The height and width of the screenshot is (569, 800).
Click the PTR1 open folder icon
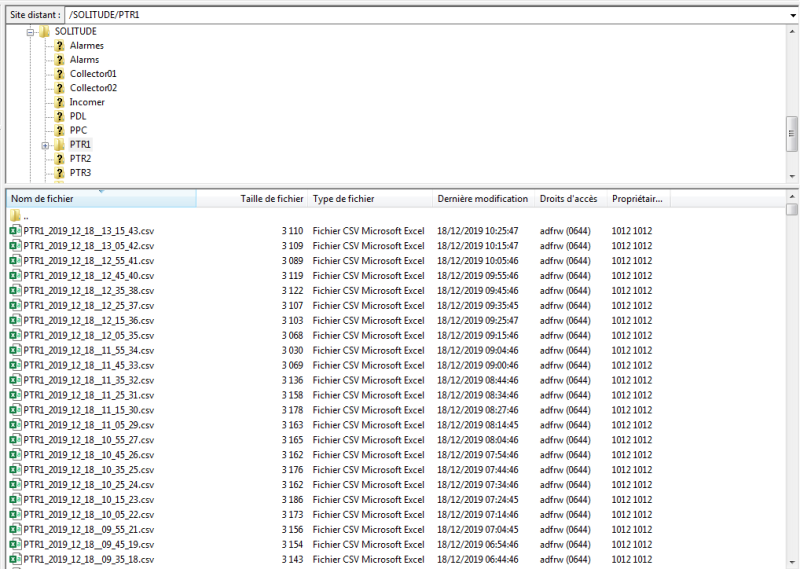pyautogui.click(x=60, y=145)
